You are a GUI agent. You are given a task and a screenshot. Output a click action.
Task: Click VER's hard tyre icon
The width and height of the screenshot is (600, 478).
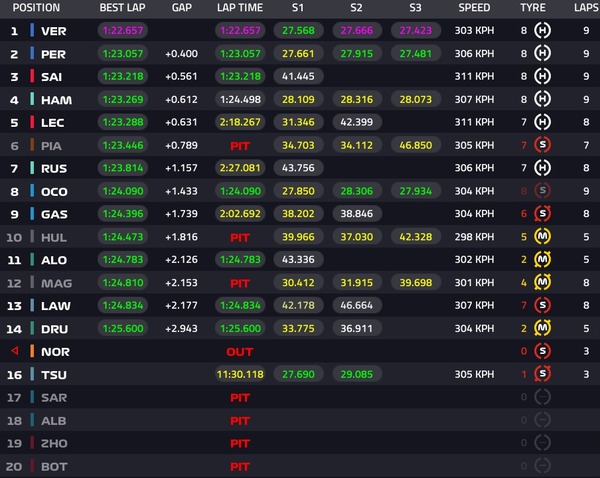pos(542,30)
